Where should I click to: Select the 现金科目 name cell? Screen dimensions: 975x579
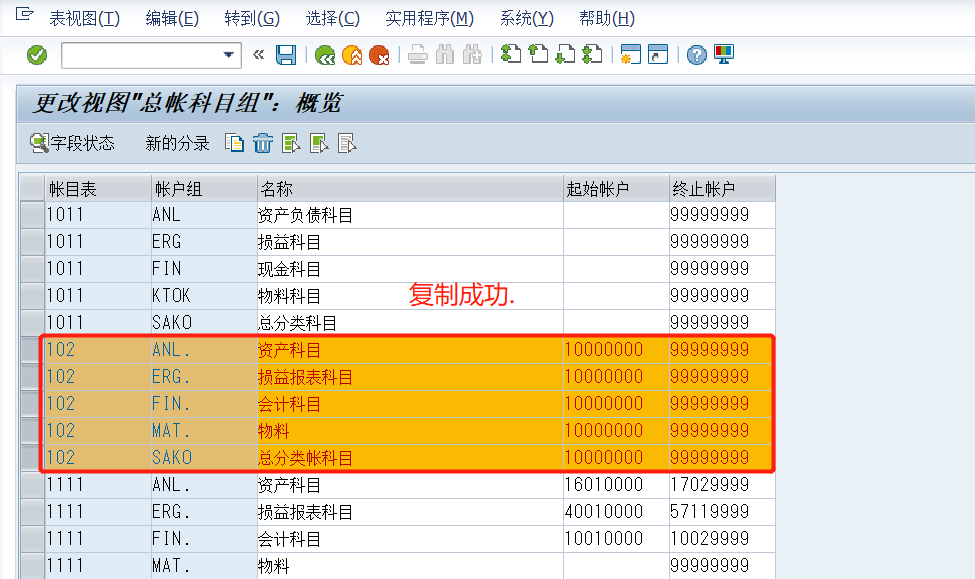[410, 269]
